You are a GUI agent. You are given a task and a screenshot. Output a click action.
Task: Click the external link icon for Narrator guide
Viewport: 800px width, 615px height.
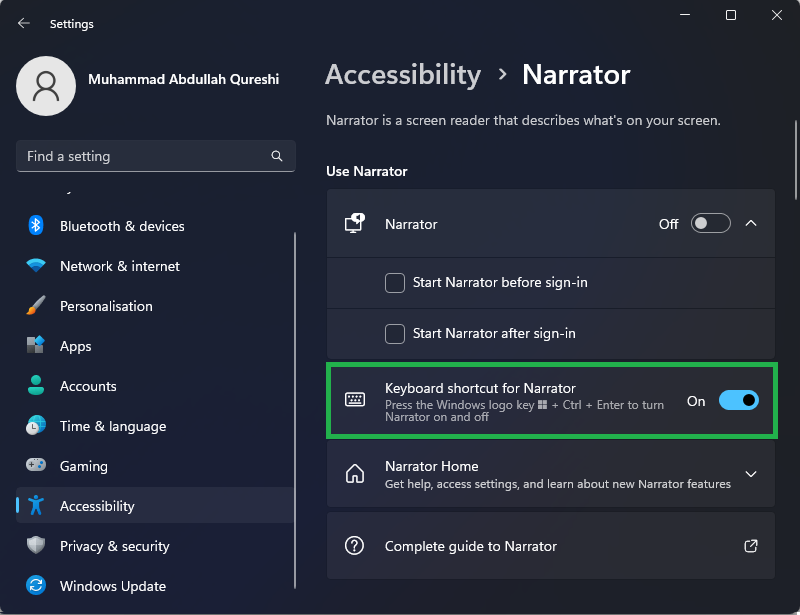(x=751, y=546)
